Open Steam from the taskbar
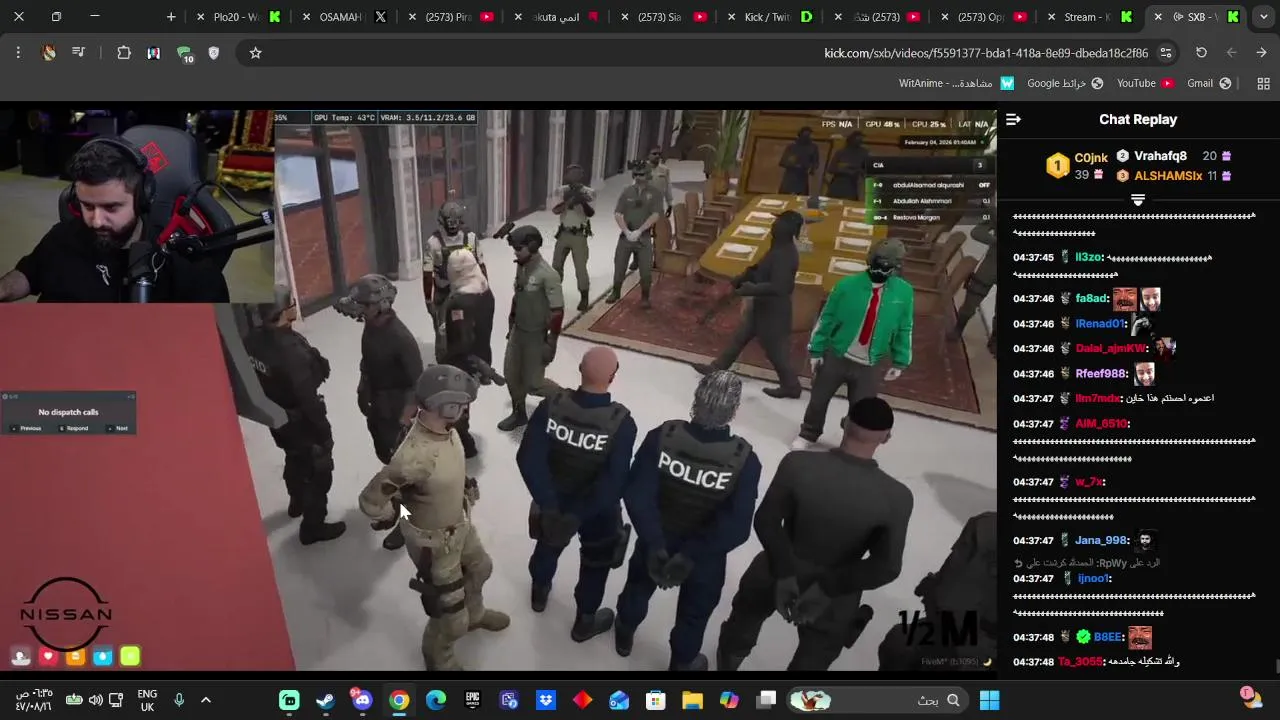Screen dimensions: 1280x720 pyautogui.click(x=326, y=700)
